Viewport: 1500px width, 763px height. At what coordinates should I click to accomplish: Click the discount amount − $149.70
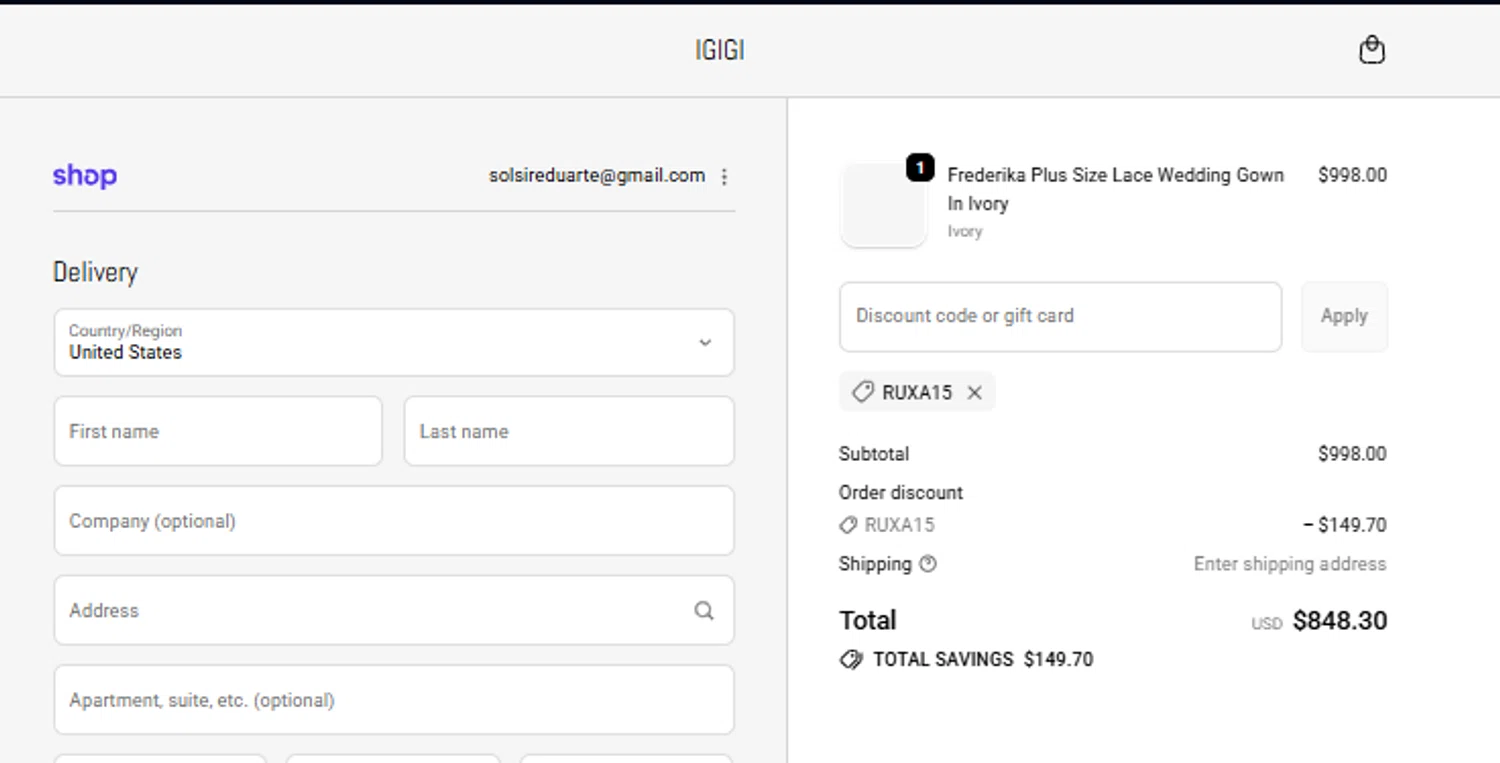pyautogui.click(x=1345, y=525)
